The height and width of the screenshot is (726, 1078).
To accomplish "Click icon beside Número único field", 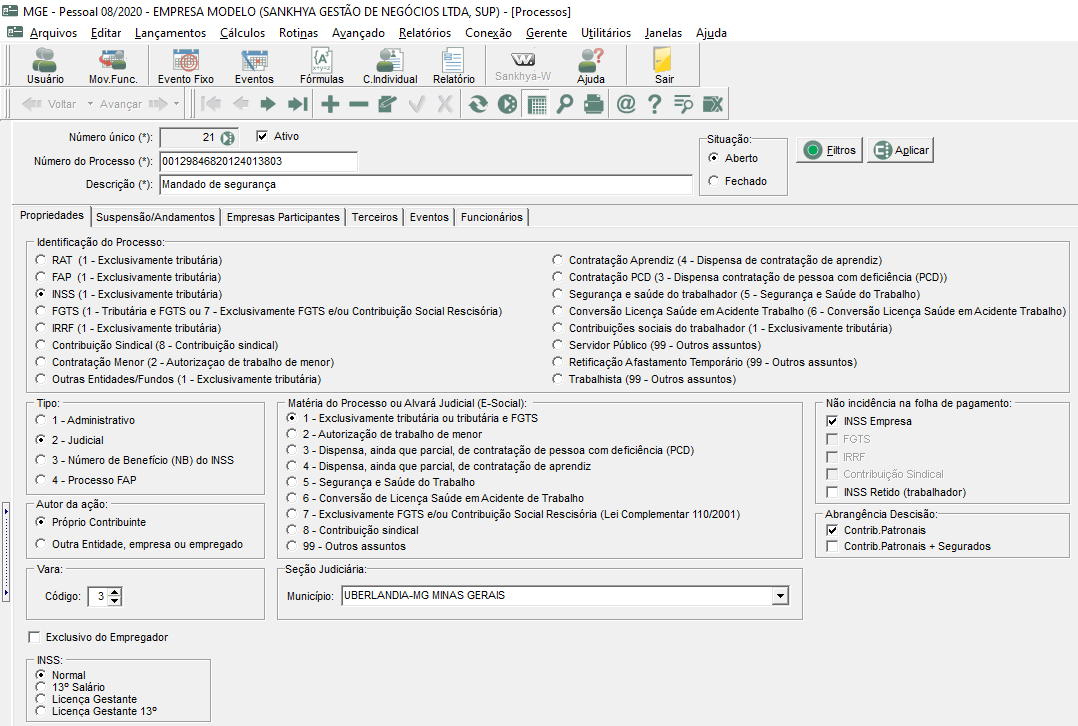I will click(x=228, y=138).
